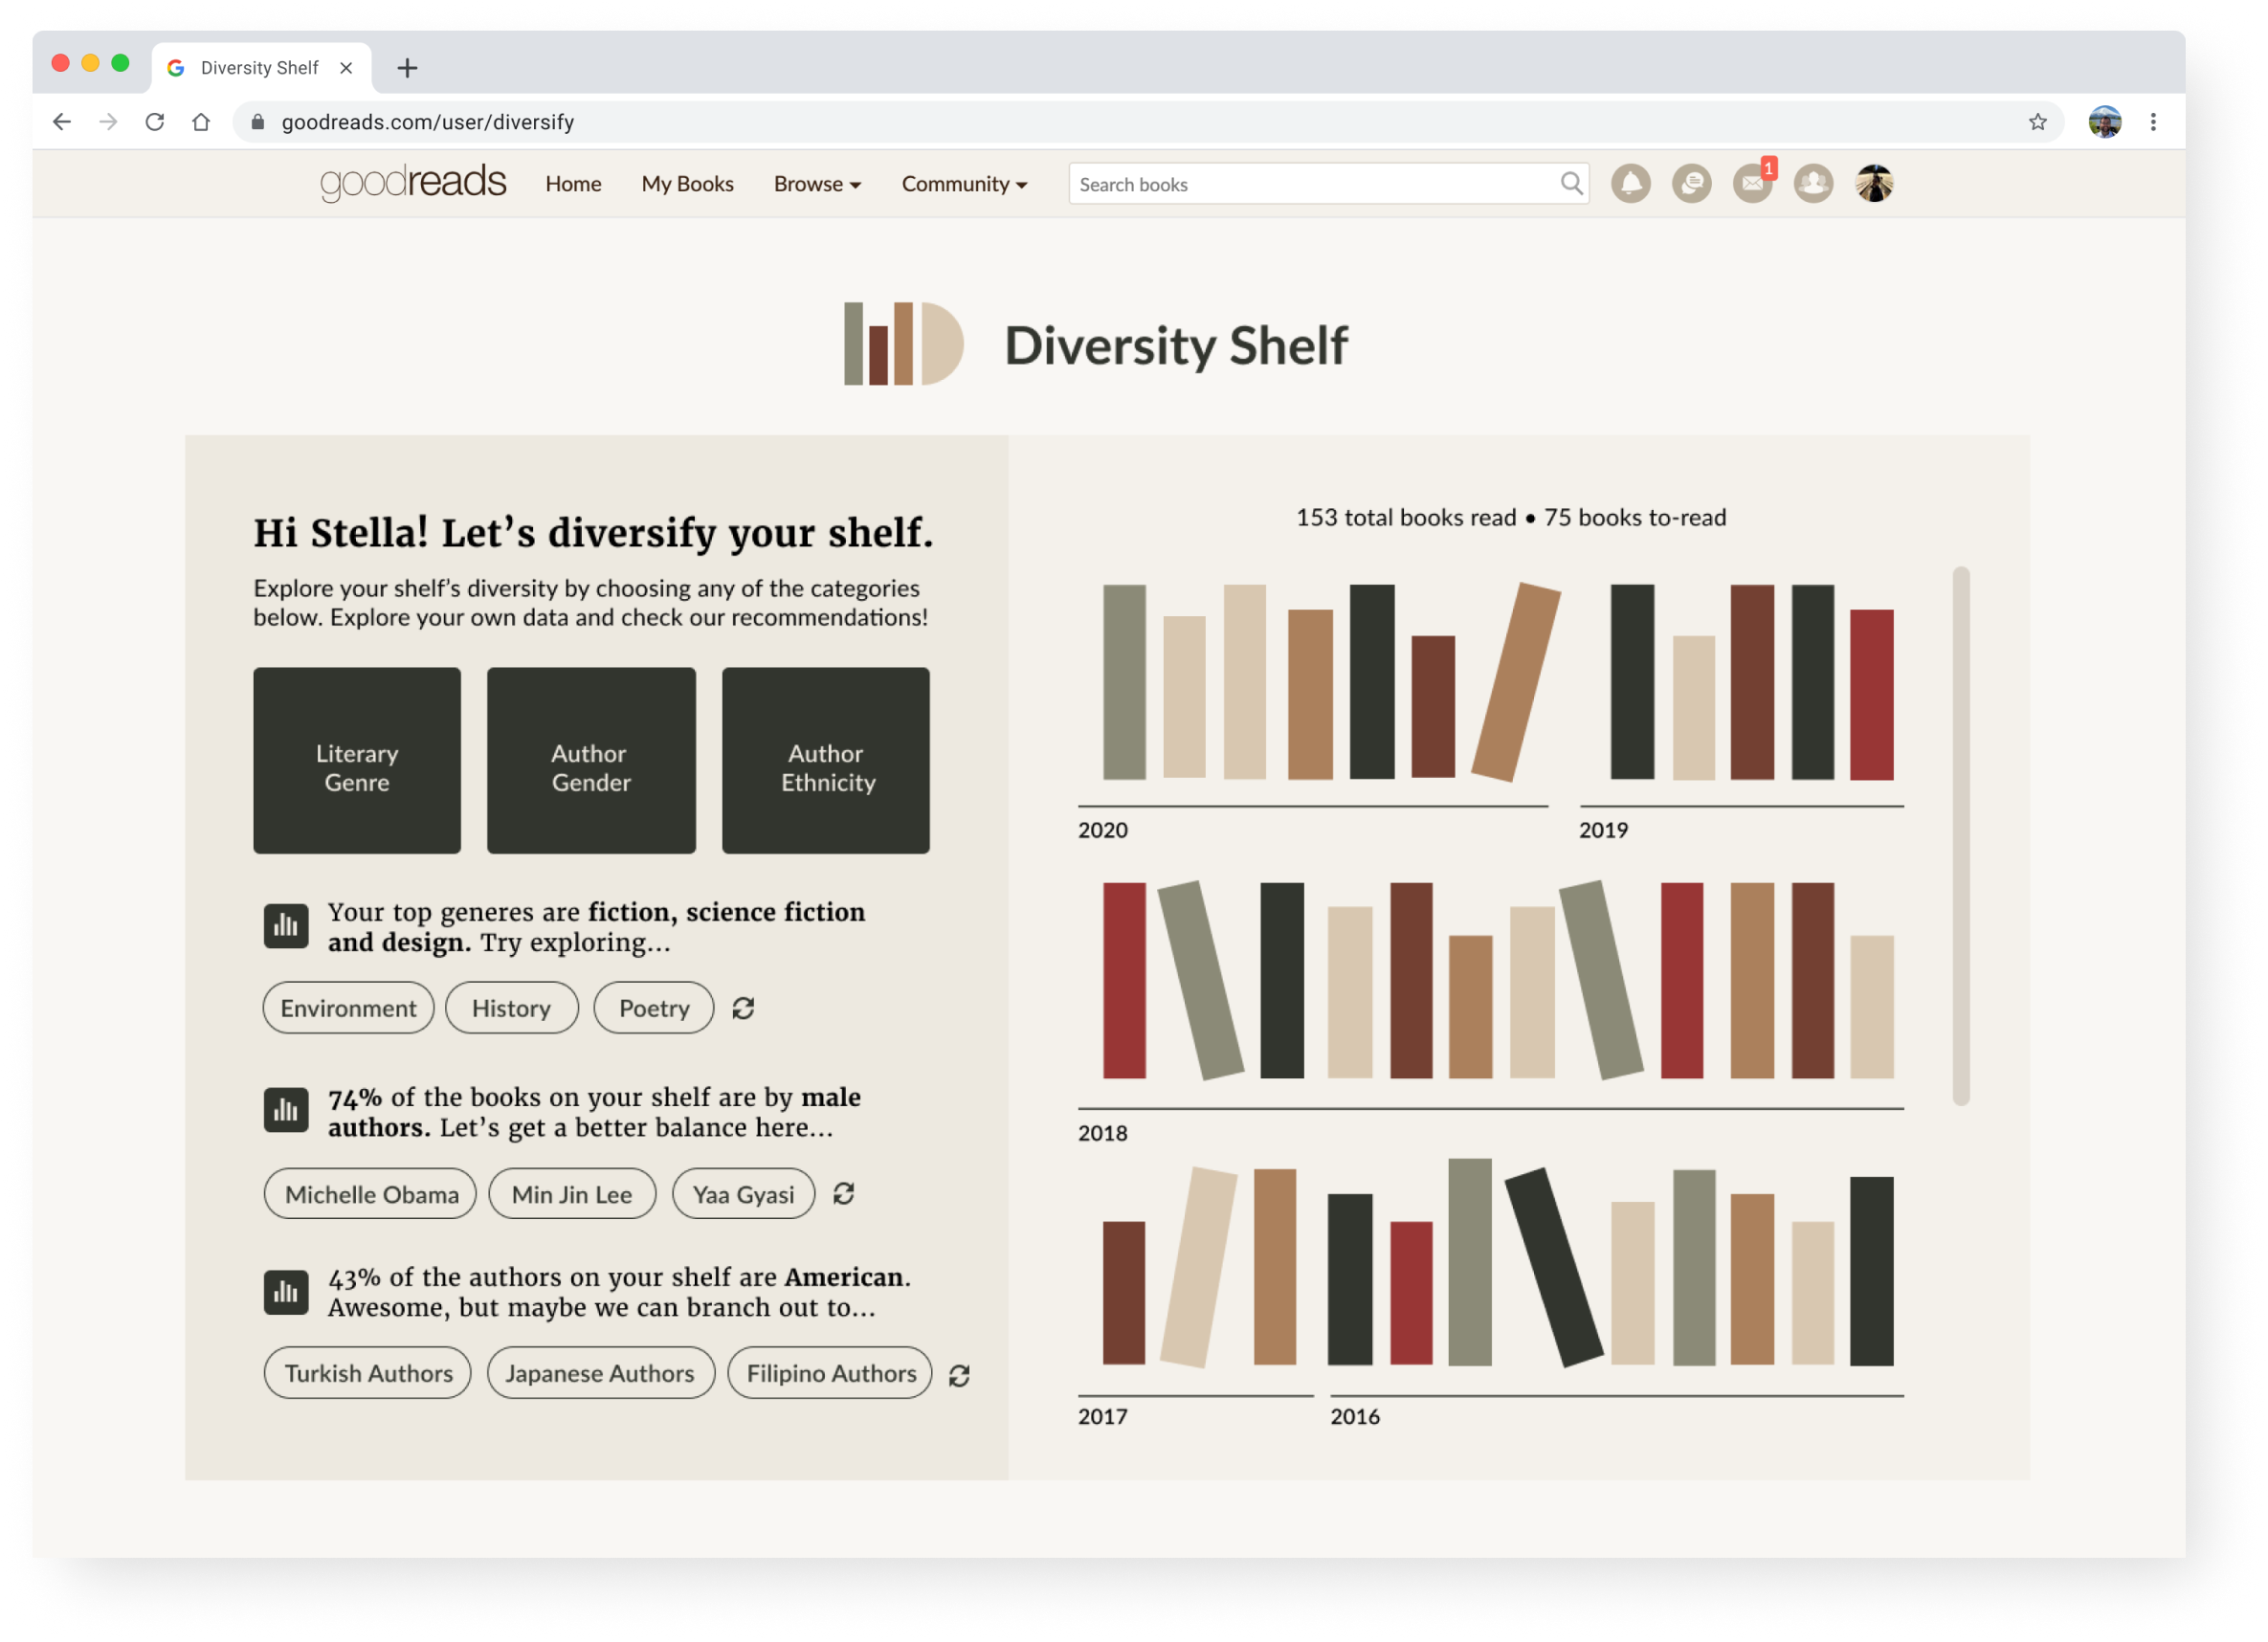Click the bookshelf vertical scrollbar
Image resolution: width=2268 pixels, height=1642 pixels.
(1960, 836)
